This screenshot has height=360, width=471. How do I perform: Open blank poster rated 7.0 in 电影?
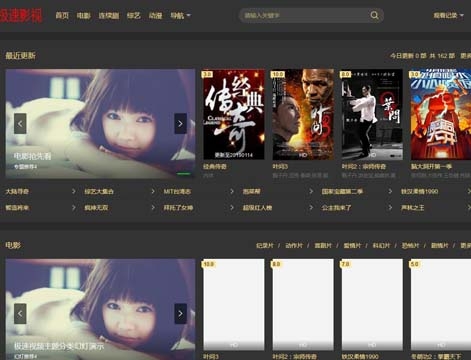click(372, 304)
